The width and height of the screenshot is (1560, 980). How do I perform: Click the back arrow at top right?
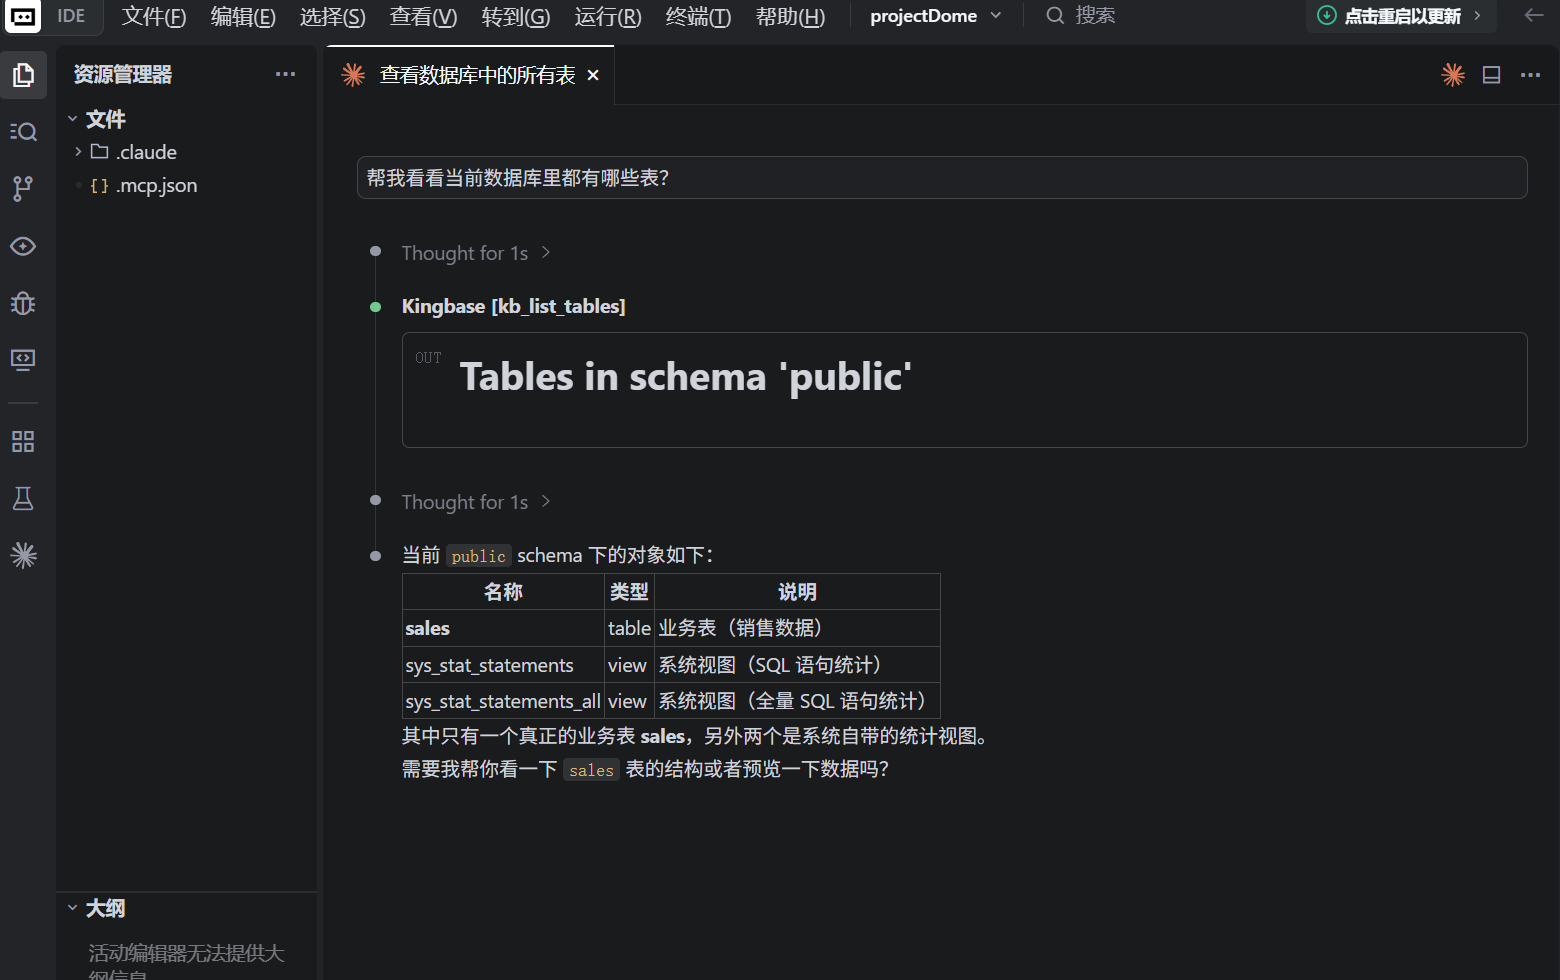pyautogui.click(x=1534, y=15)
